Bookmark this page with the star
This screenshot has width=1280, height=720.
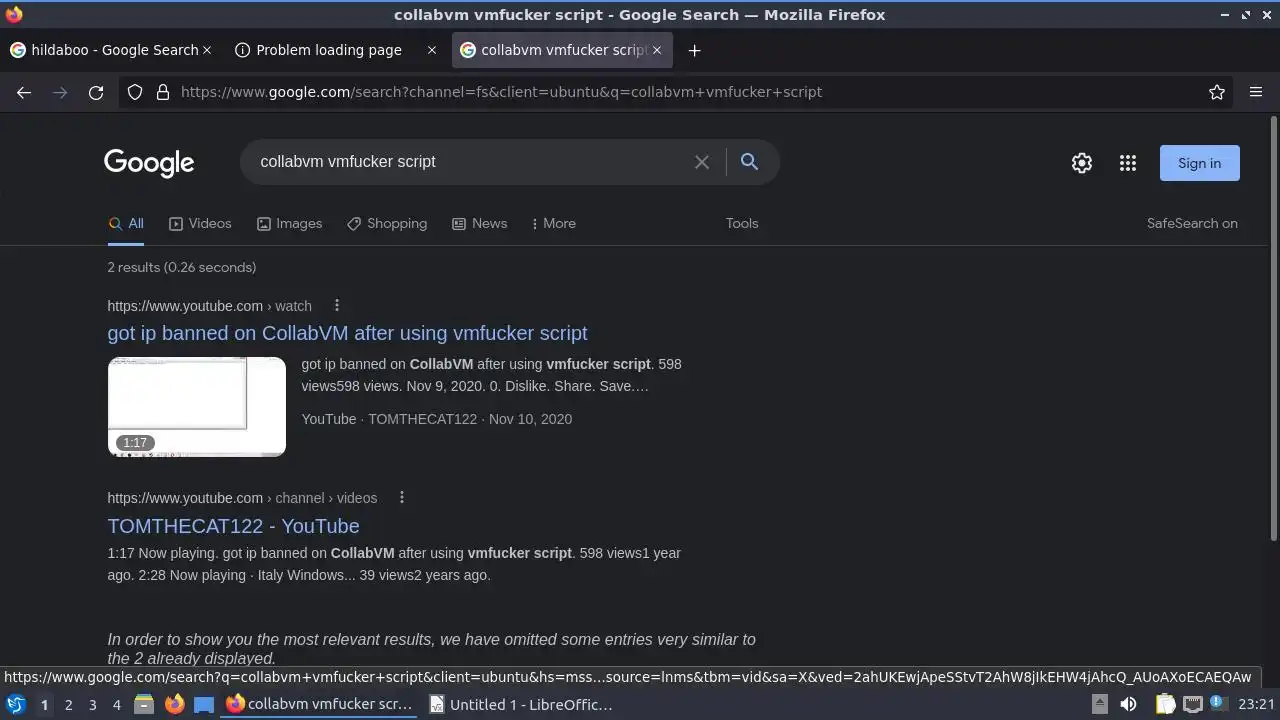pos(1217,92)
